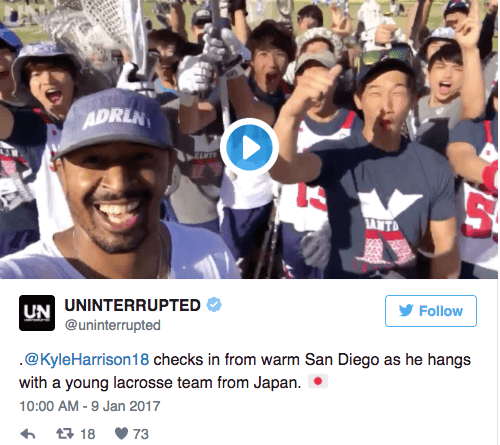The width and height of the screenshot is (500, 445).
Task: Click the UNINTERRUPTED account name
Action: tap(132, 305)
